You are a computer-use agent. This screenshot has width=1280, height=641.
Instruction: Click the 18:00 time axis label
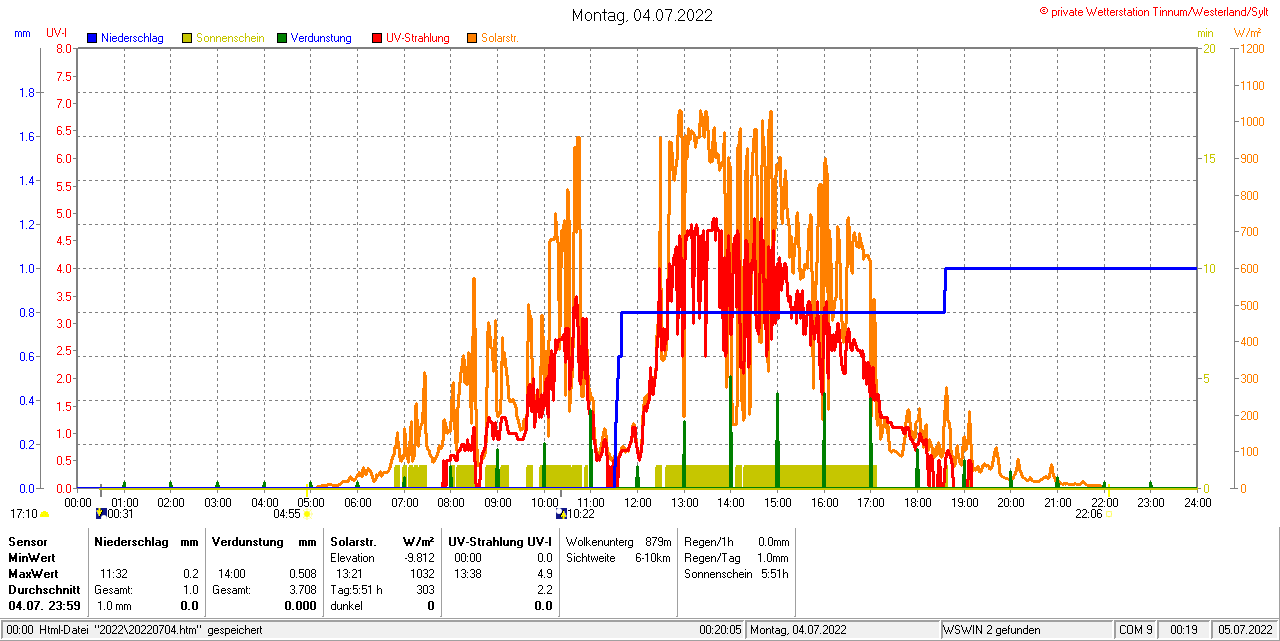coord(918,502)
